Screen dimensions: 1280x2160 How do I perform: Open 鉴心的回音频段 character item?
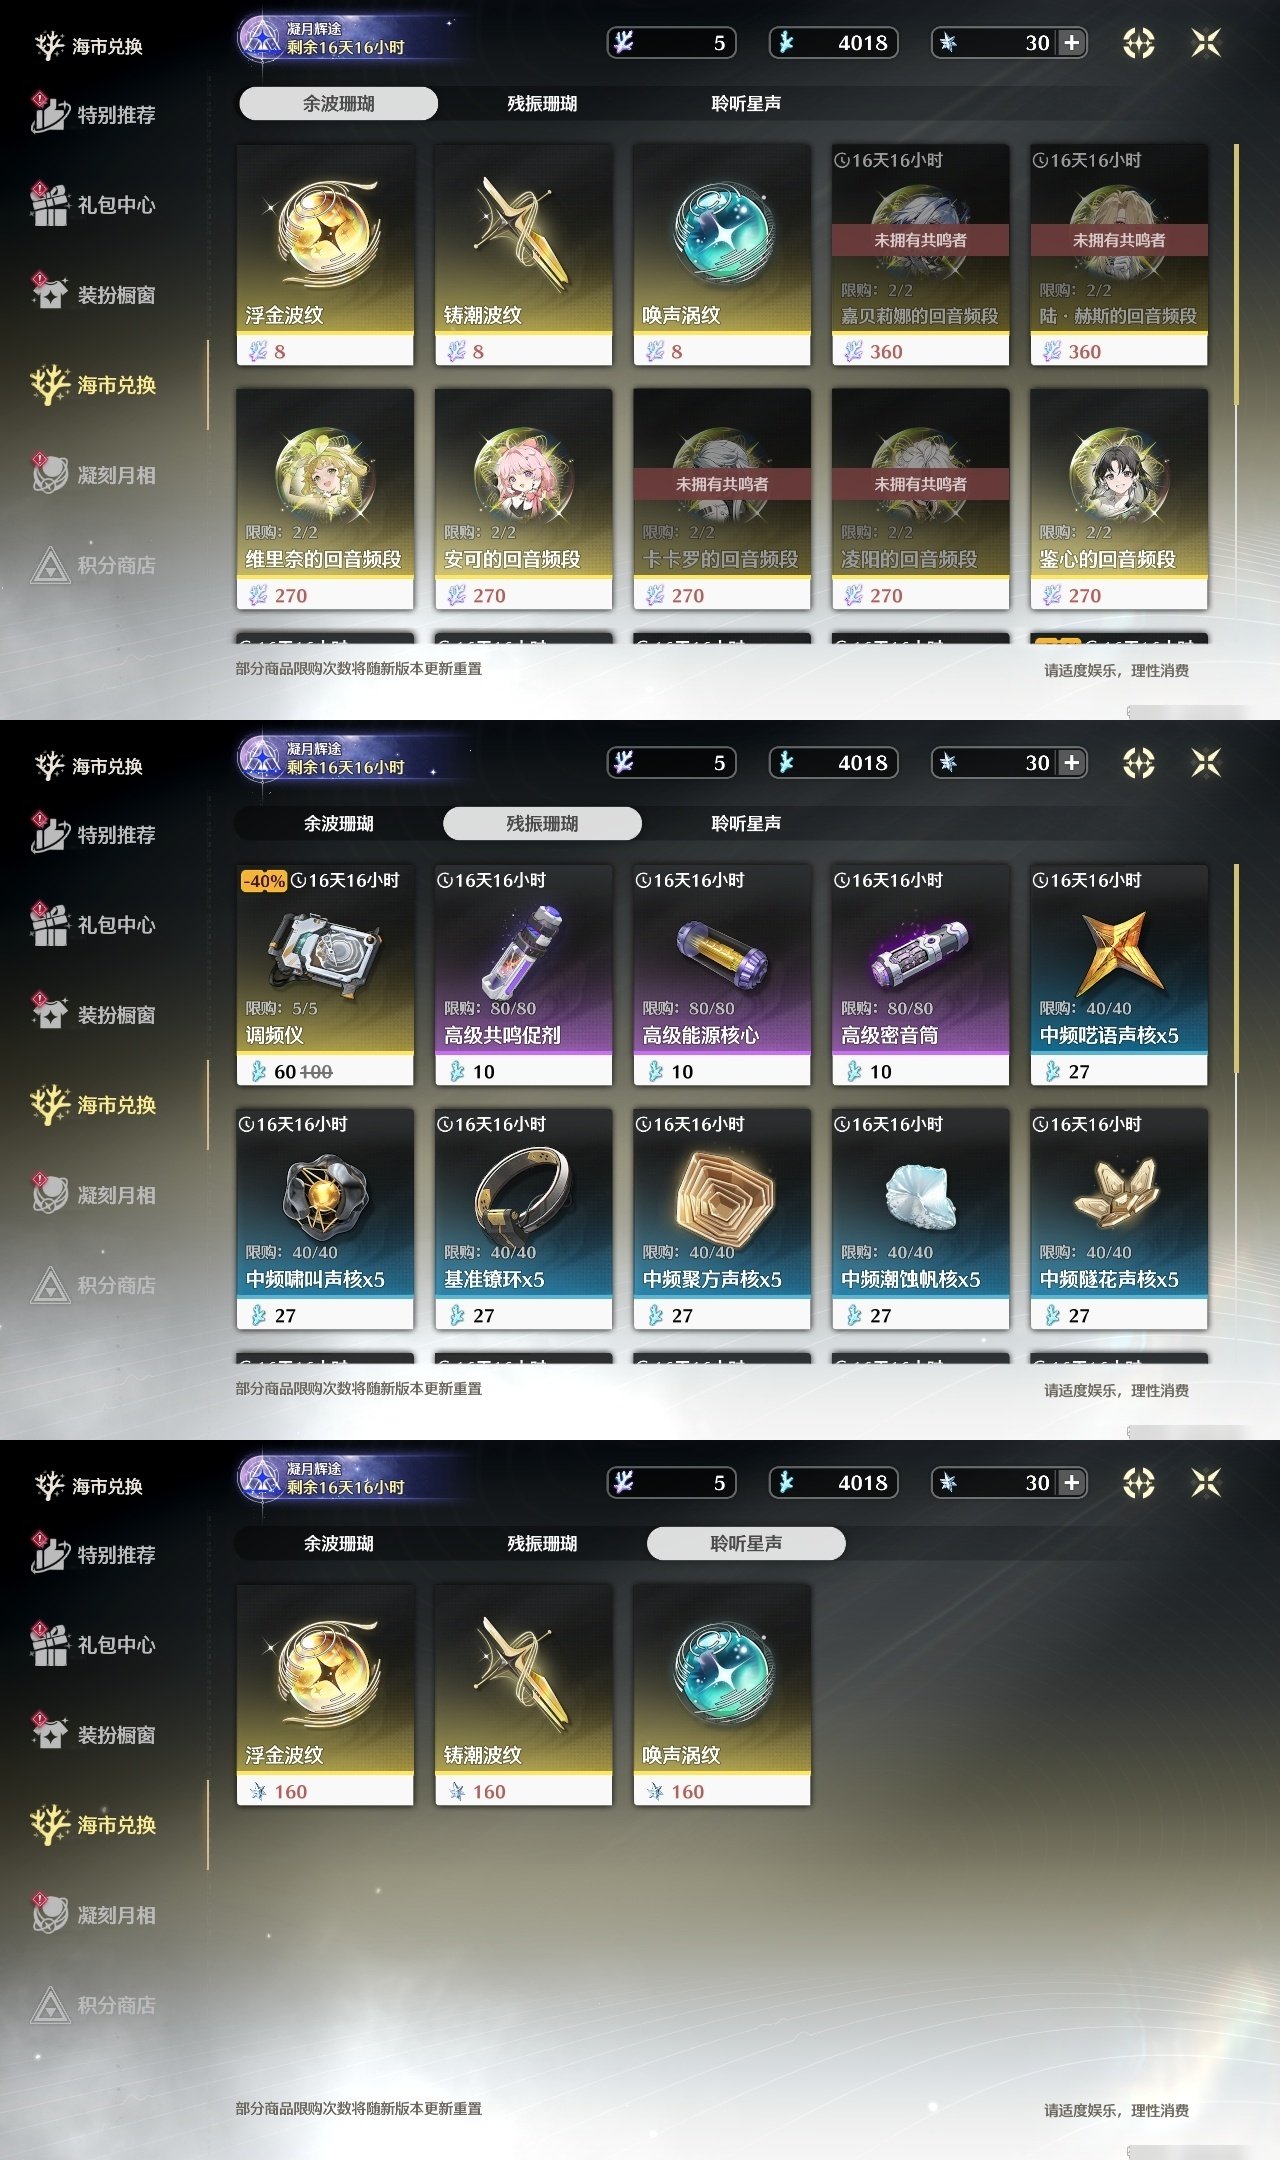(1119, 499)
